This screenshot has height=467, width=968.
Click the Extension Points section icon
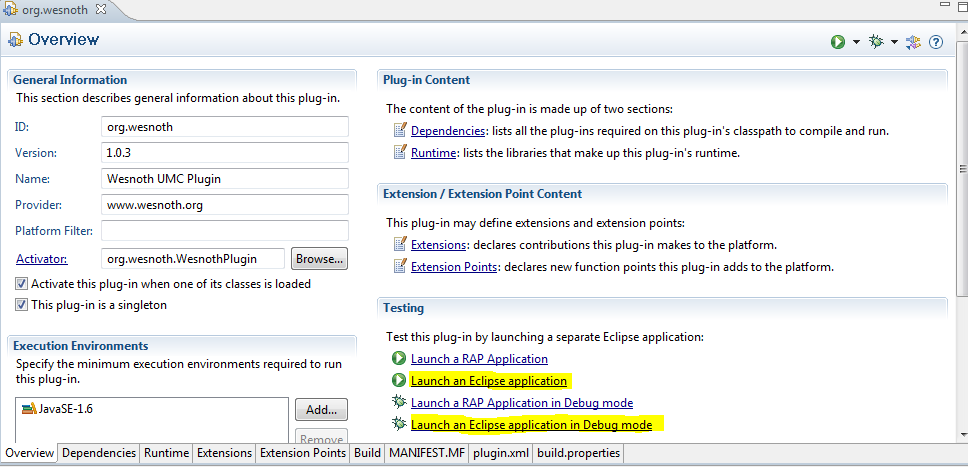click(400, 267)
